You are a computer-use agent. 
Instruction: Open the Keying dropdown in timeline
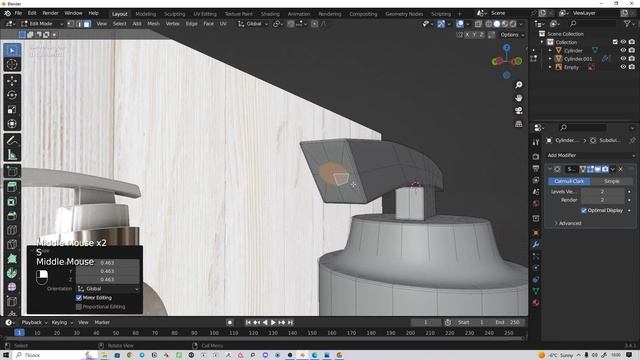point(62,322)
